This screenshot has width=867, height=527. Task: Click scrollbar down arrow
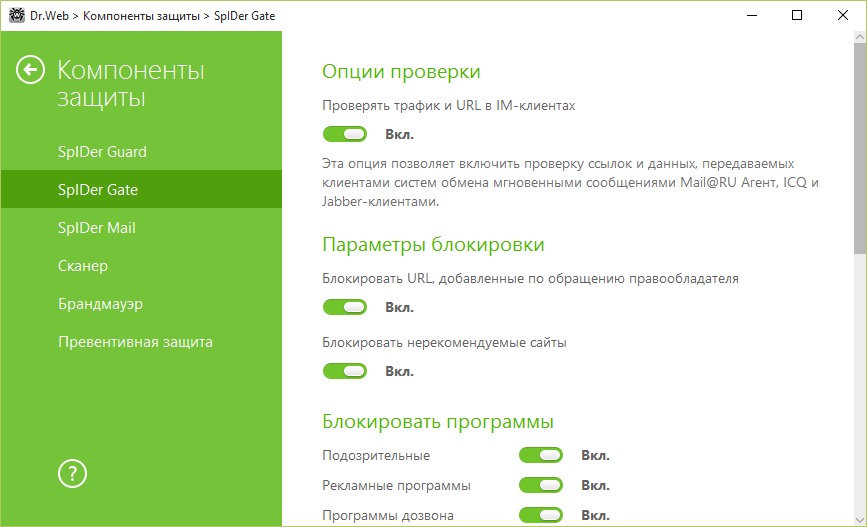(860, 520)
